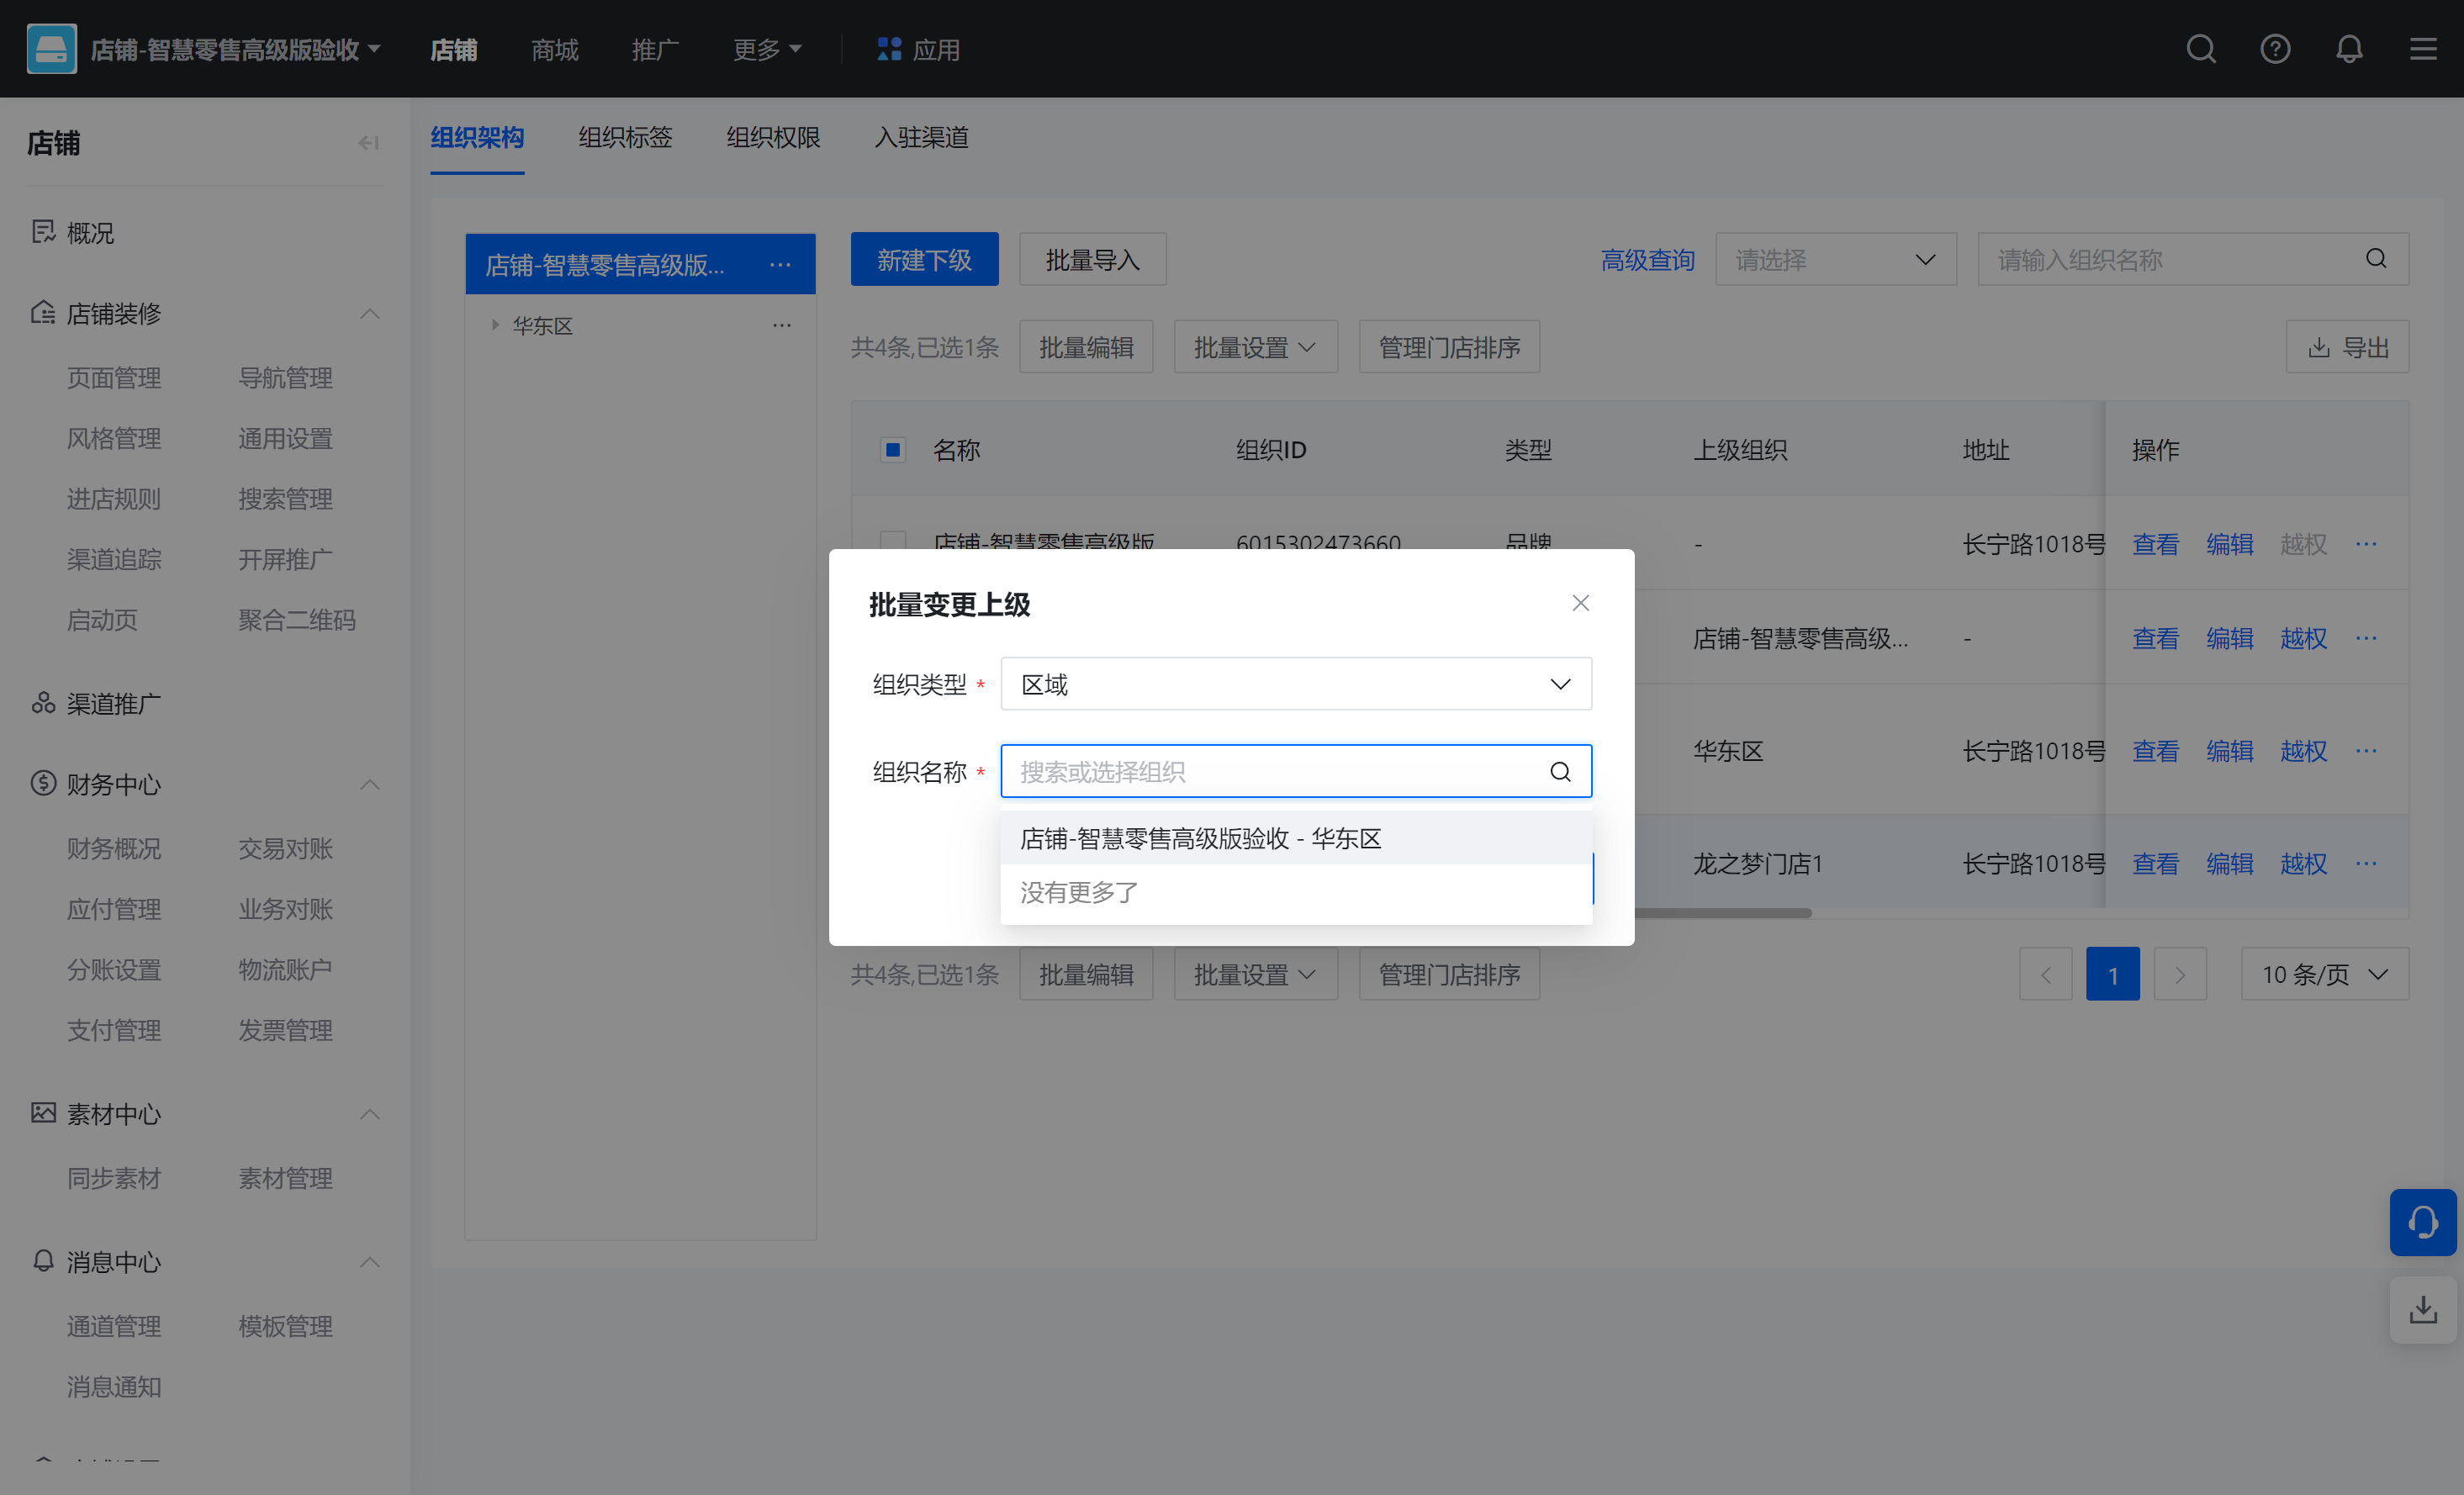
Task: Click the top 管理门店排序 button
Action: (x=1449, y=347)
